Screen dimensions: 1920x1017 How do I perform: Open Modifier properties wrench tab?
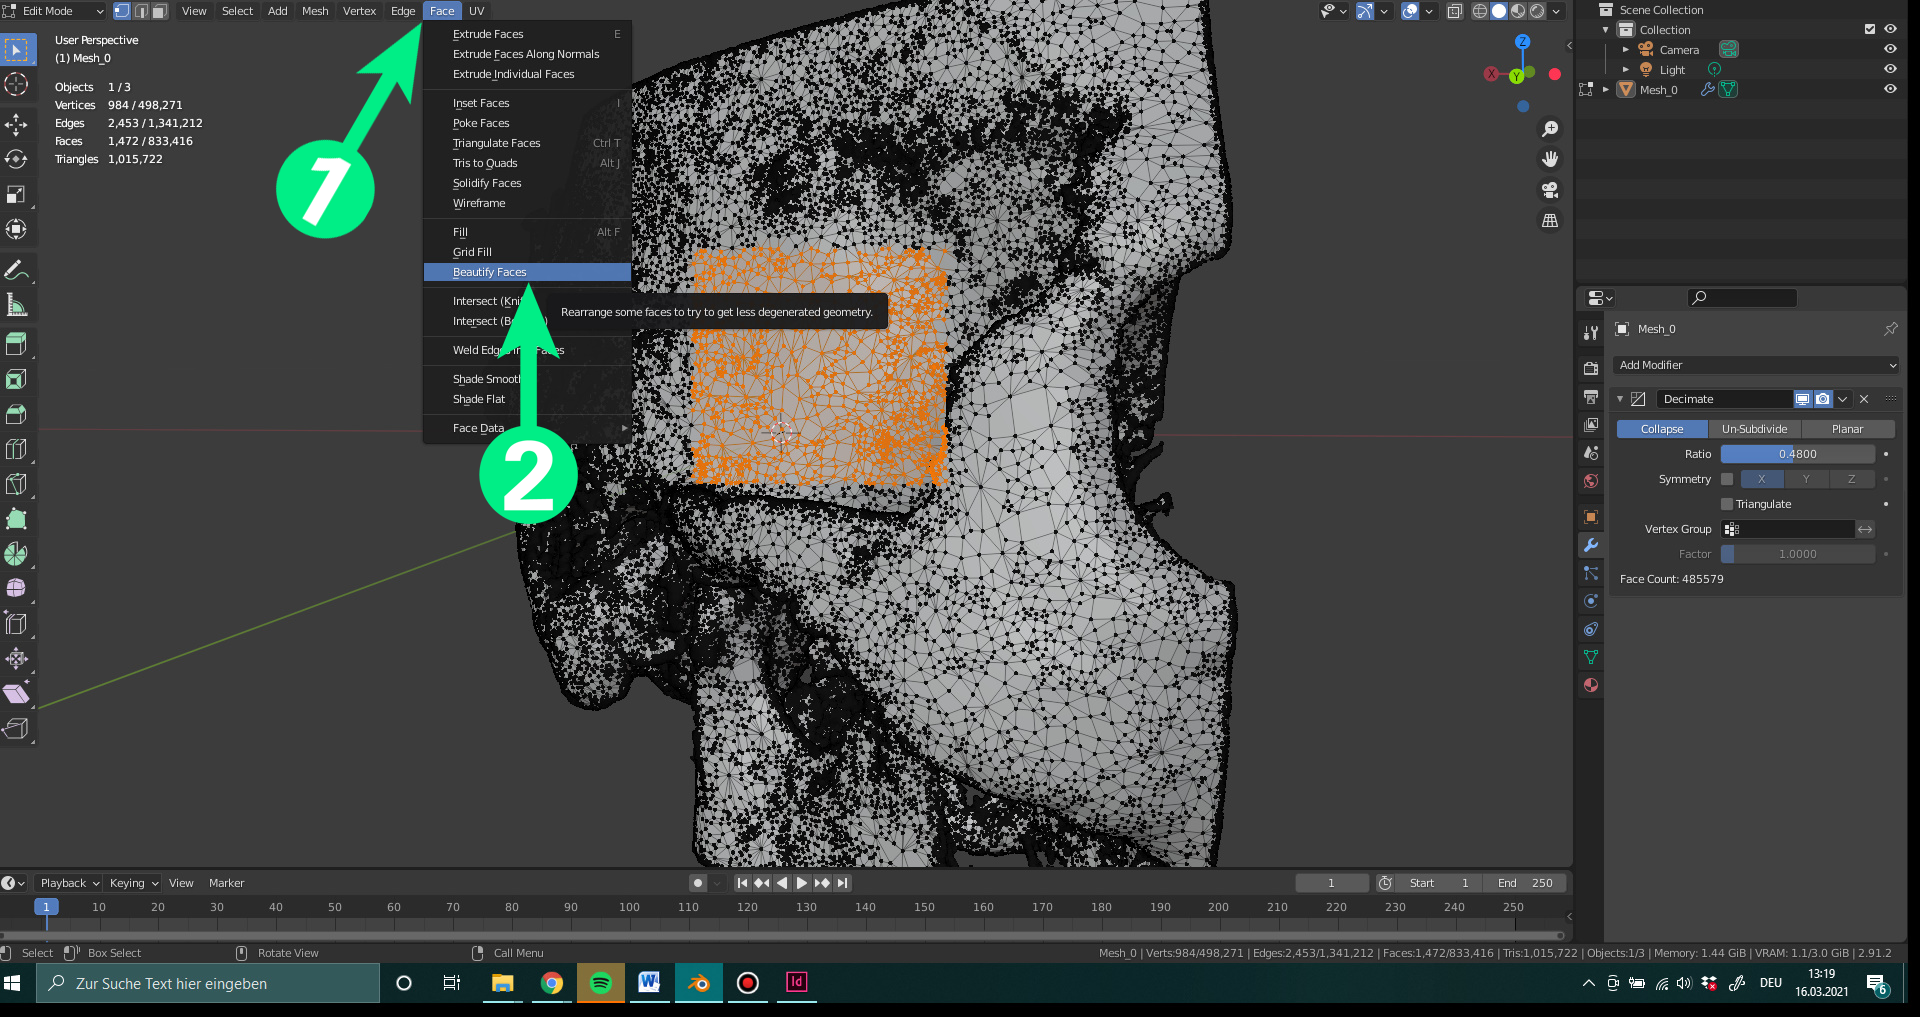pos(1591,545)
